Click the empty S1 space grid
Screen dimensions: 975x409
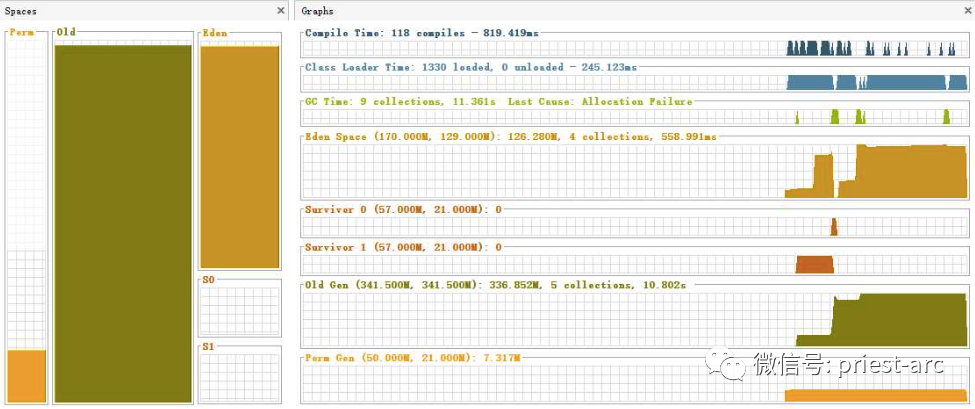[x=239, y=378]
